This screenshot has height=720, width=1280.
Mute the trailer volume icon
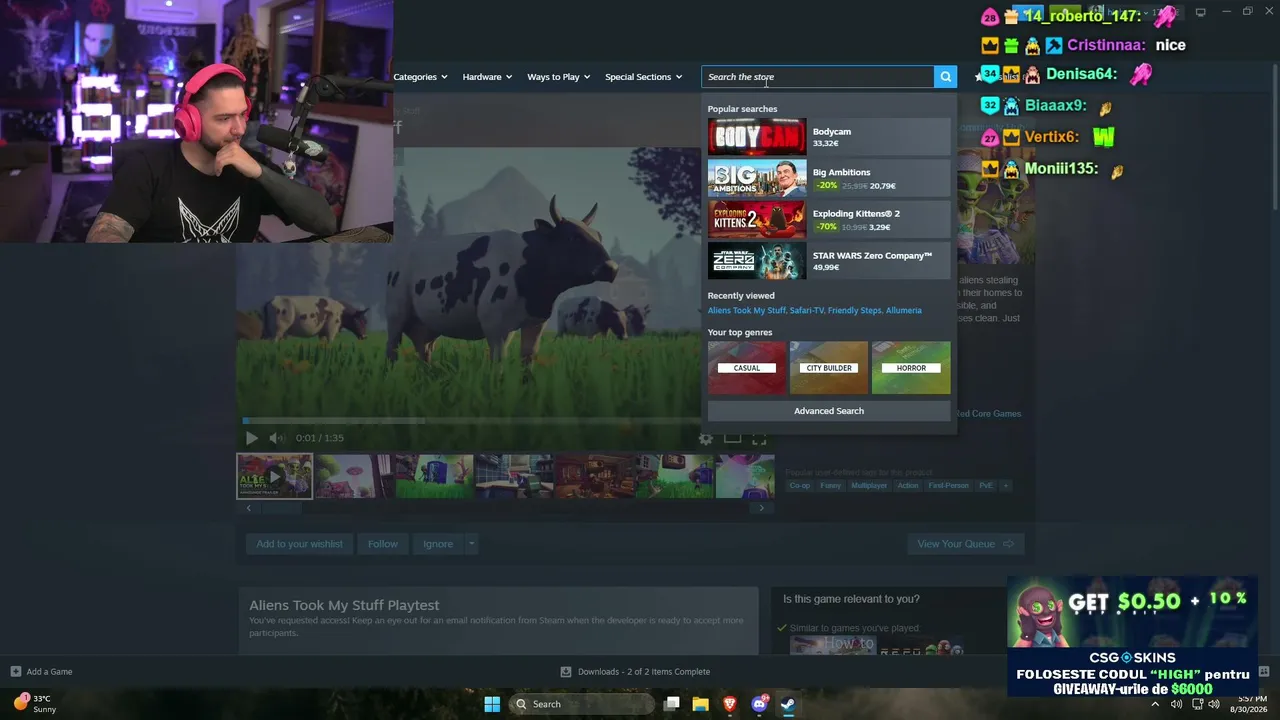[x=277, y=438]
